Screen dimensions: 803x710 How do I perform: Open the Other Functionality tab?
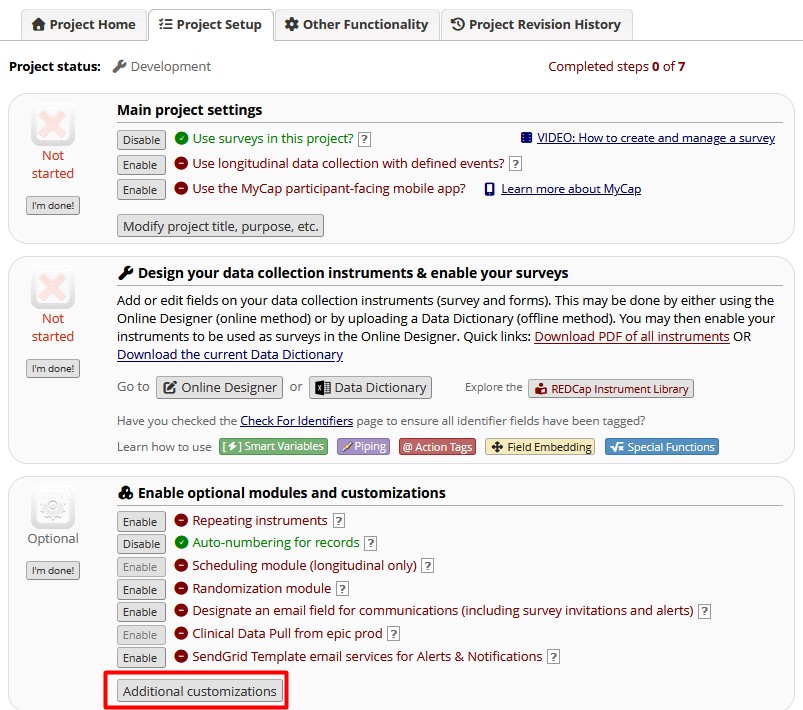(357, 25)
